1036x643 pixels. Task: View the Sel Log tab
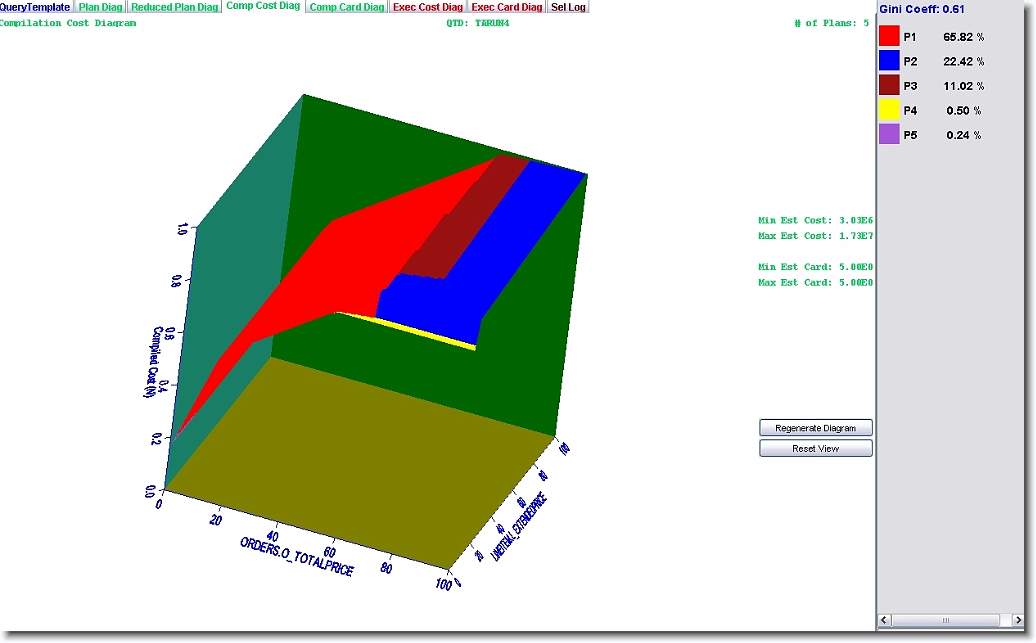(568, 7)
